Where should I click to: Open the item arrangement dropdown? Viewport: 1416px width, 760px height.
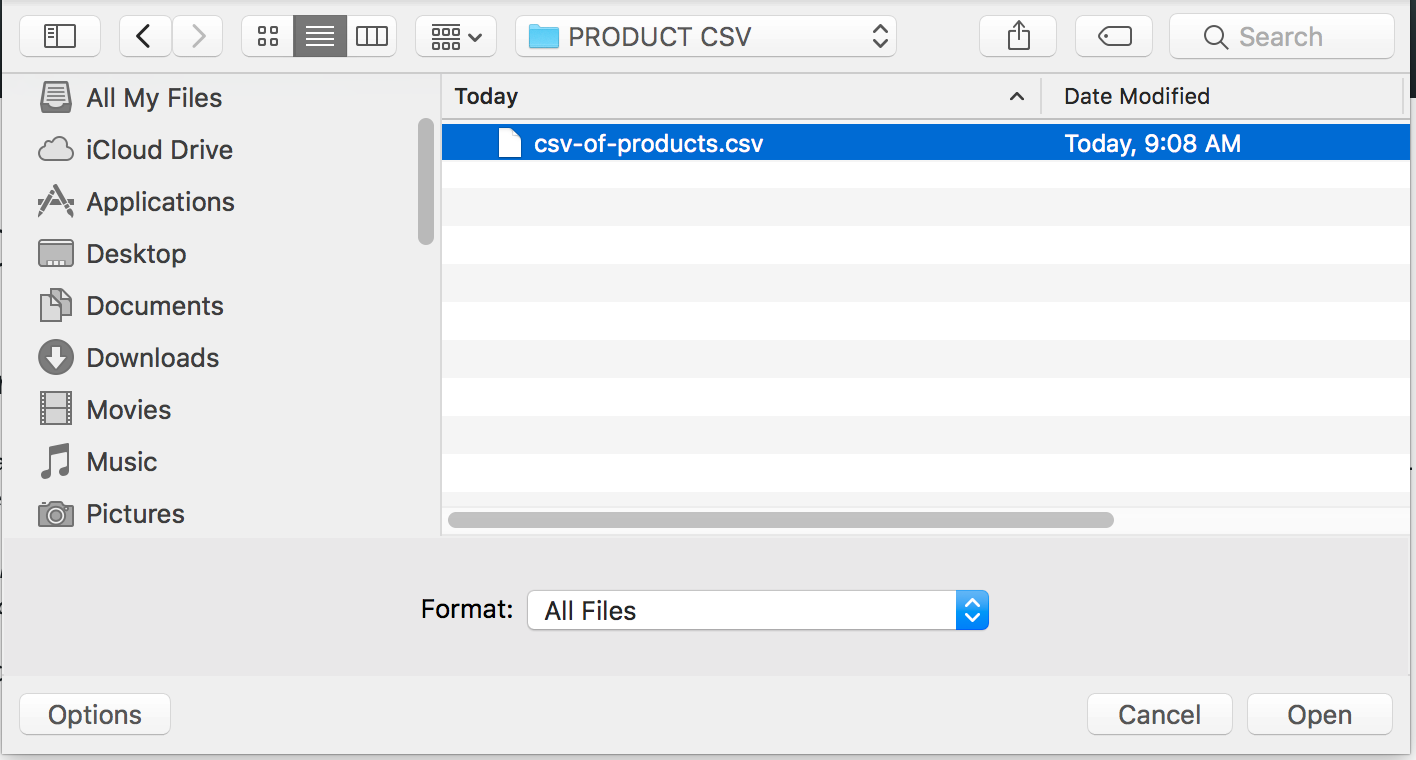tap(456, 37)
